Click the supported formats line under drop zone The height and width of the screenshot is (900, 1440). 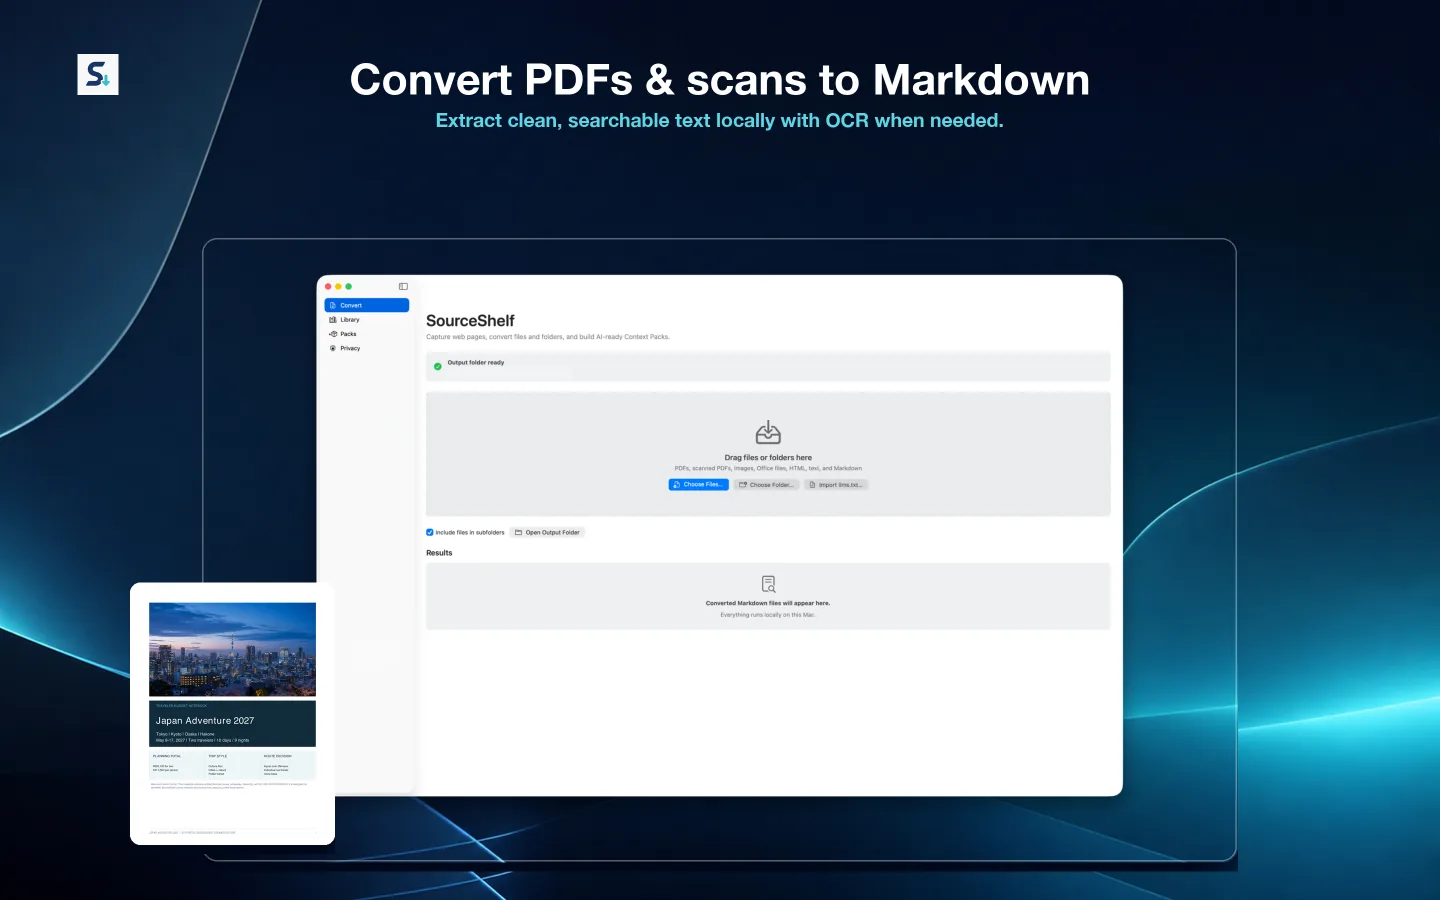(x=768, y=468)
